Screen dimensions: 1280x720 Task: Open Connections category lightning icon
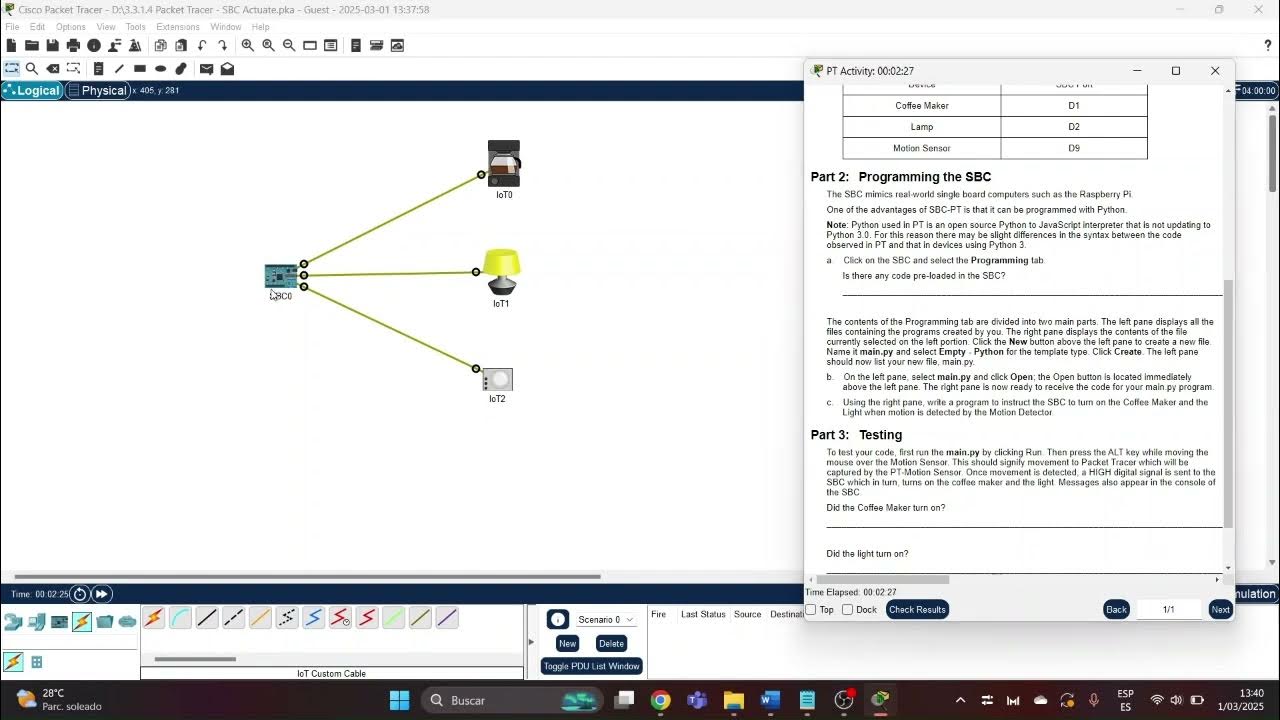(82, 622)
